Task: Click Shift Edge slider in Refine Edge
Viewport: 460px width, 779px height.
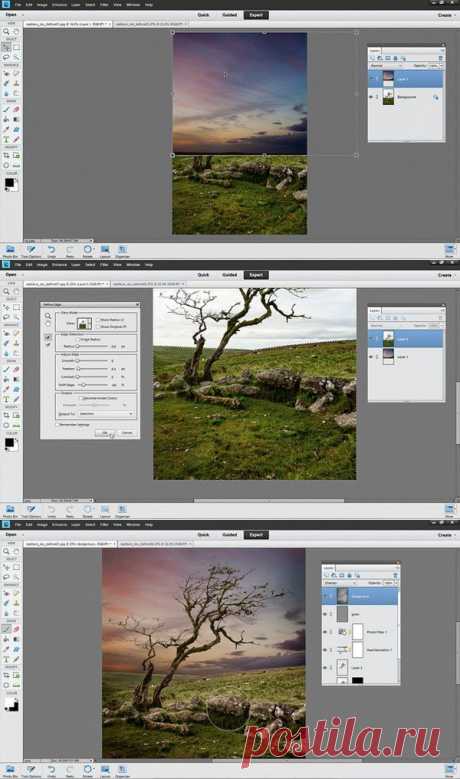Action: 92,385
